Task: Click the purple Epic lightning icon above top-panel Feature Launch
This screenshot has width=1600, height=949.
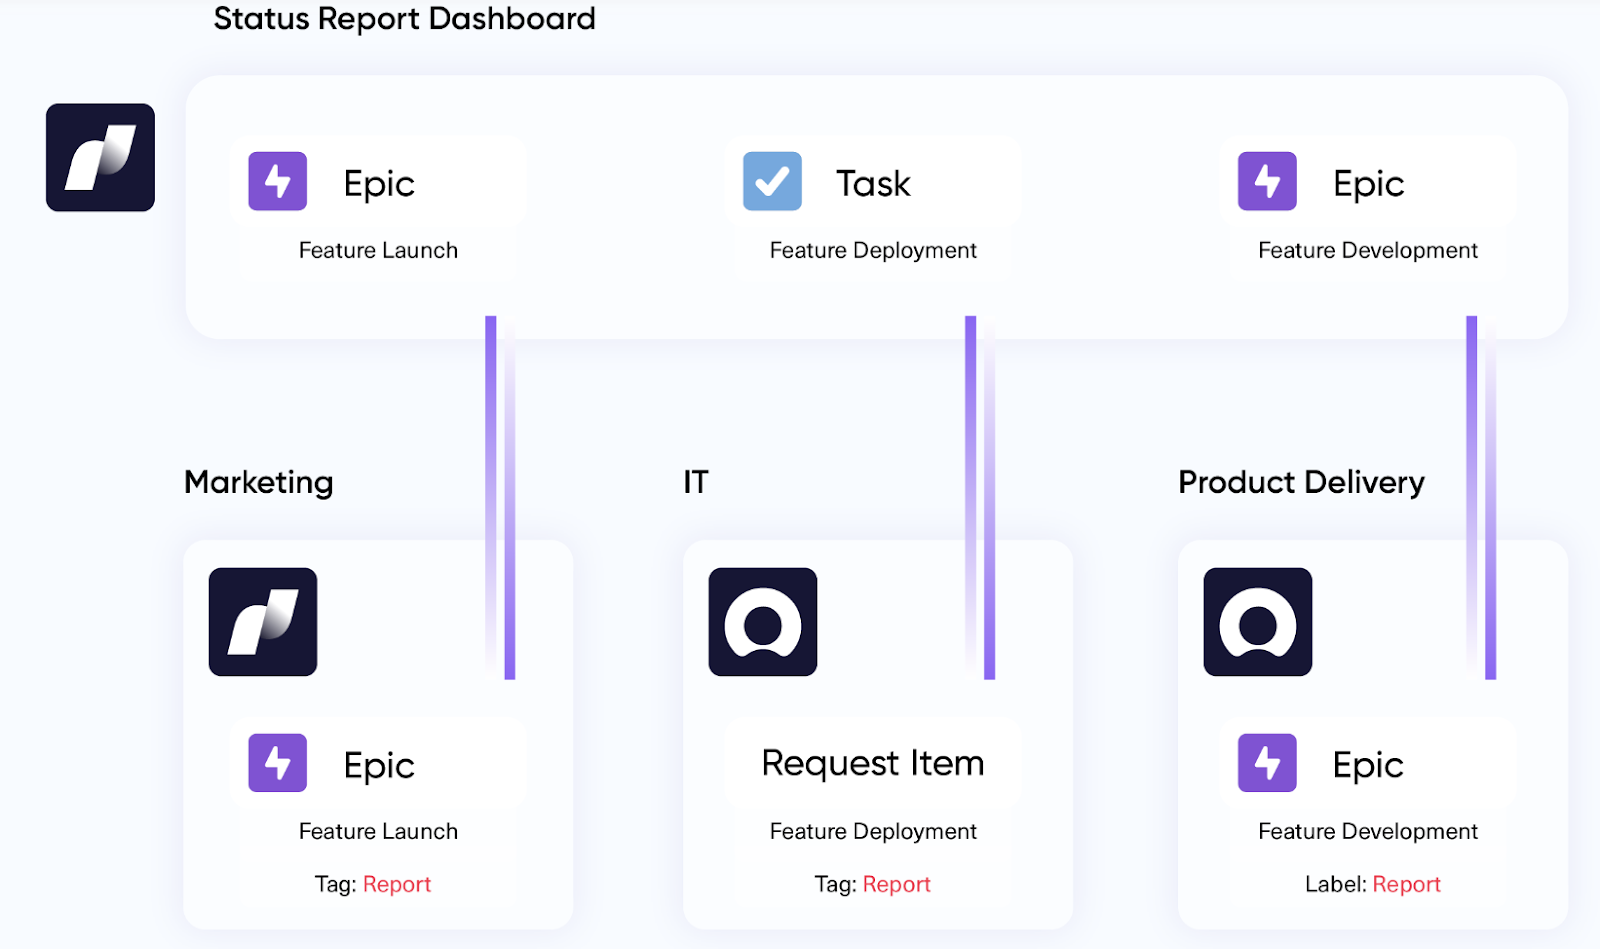Action: pos(277,181)
